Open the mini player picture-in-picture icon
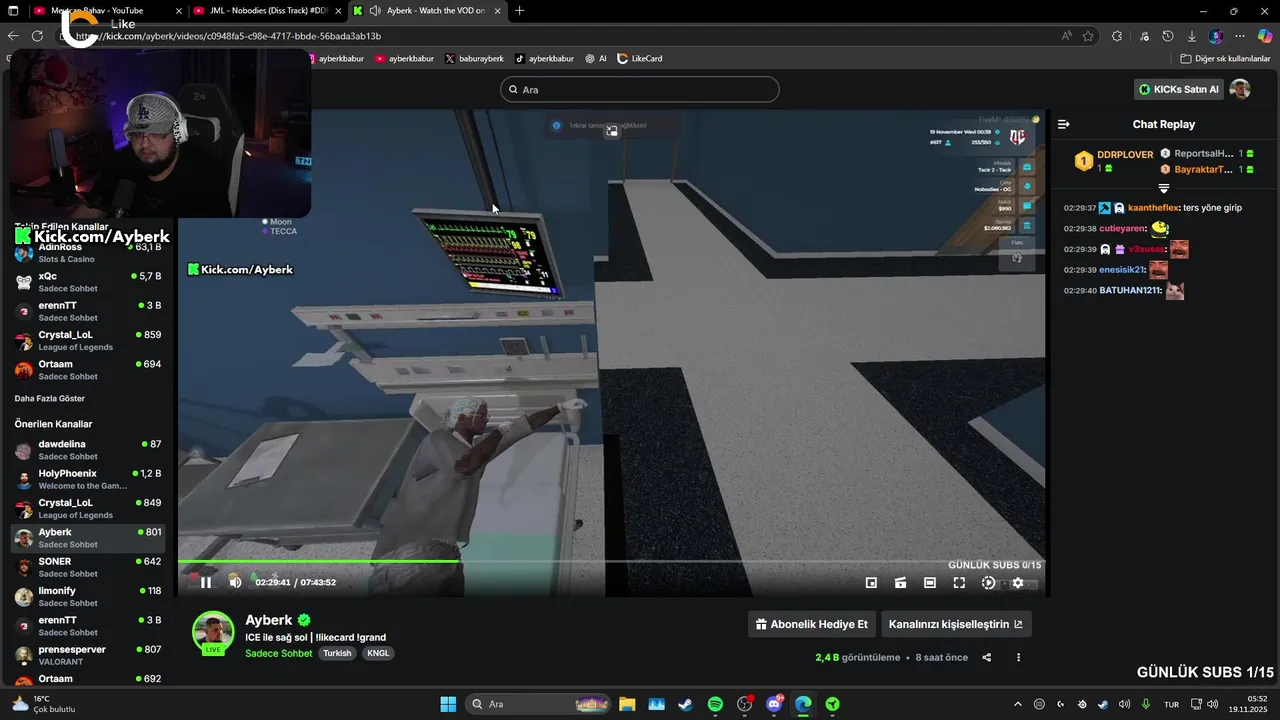The width and height of the screenshot is (1280, 720). pos(871,583)
